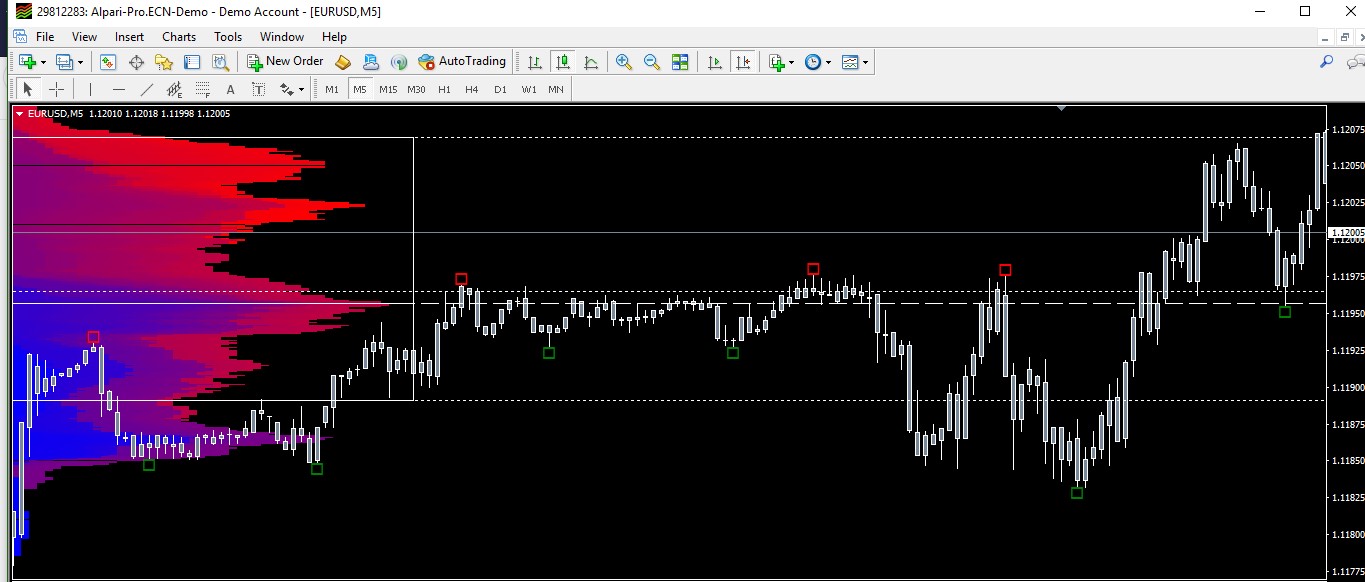Click the chart shift marker on the chart's top edge
This screenshot has height=582, width=1365.
coord(1061,109)
